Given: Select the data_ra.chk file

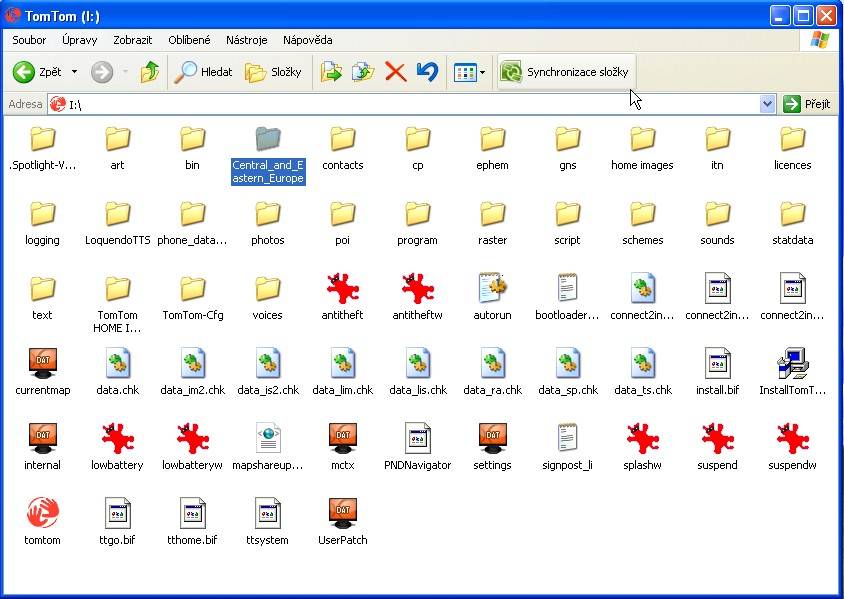Looking at the screenshot, I should pos(492,372).
